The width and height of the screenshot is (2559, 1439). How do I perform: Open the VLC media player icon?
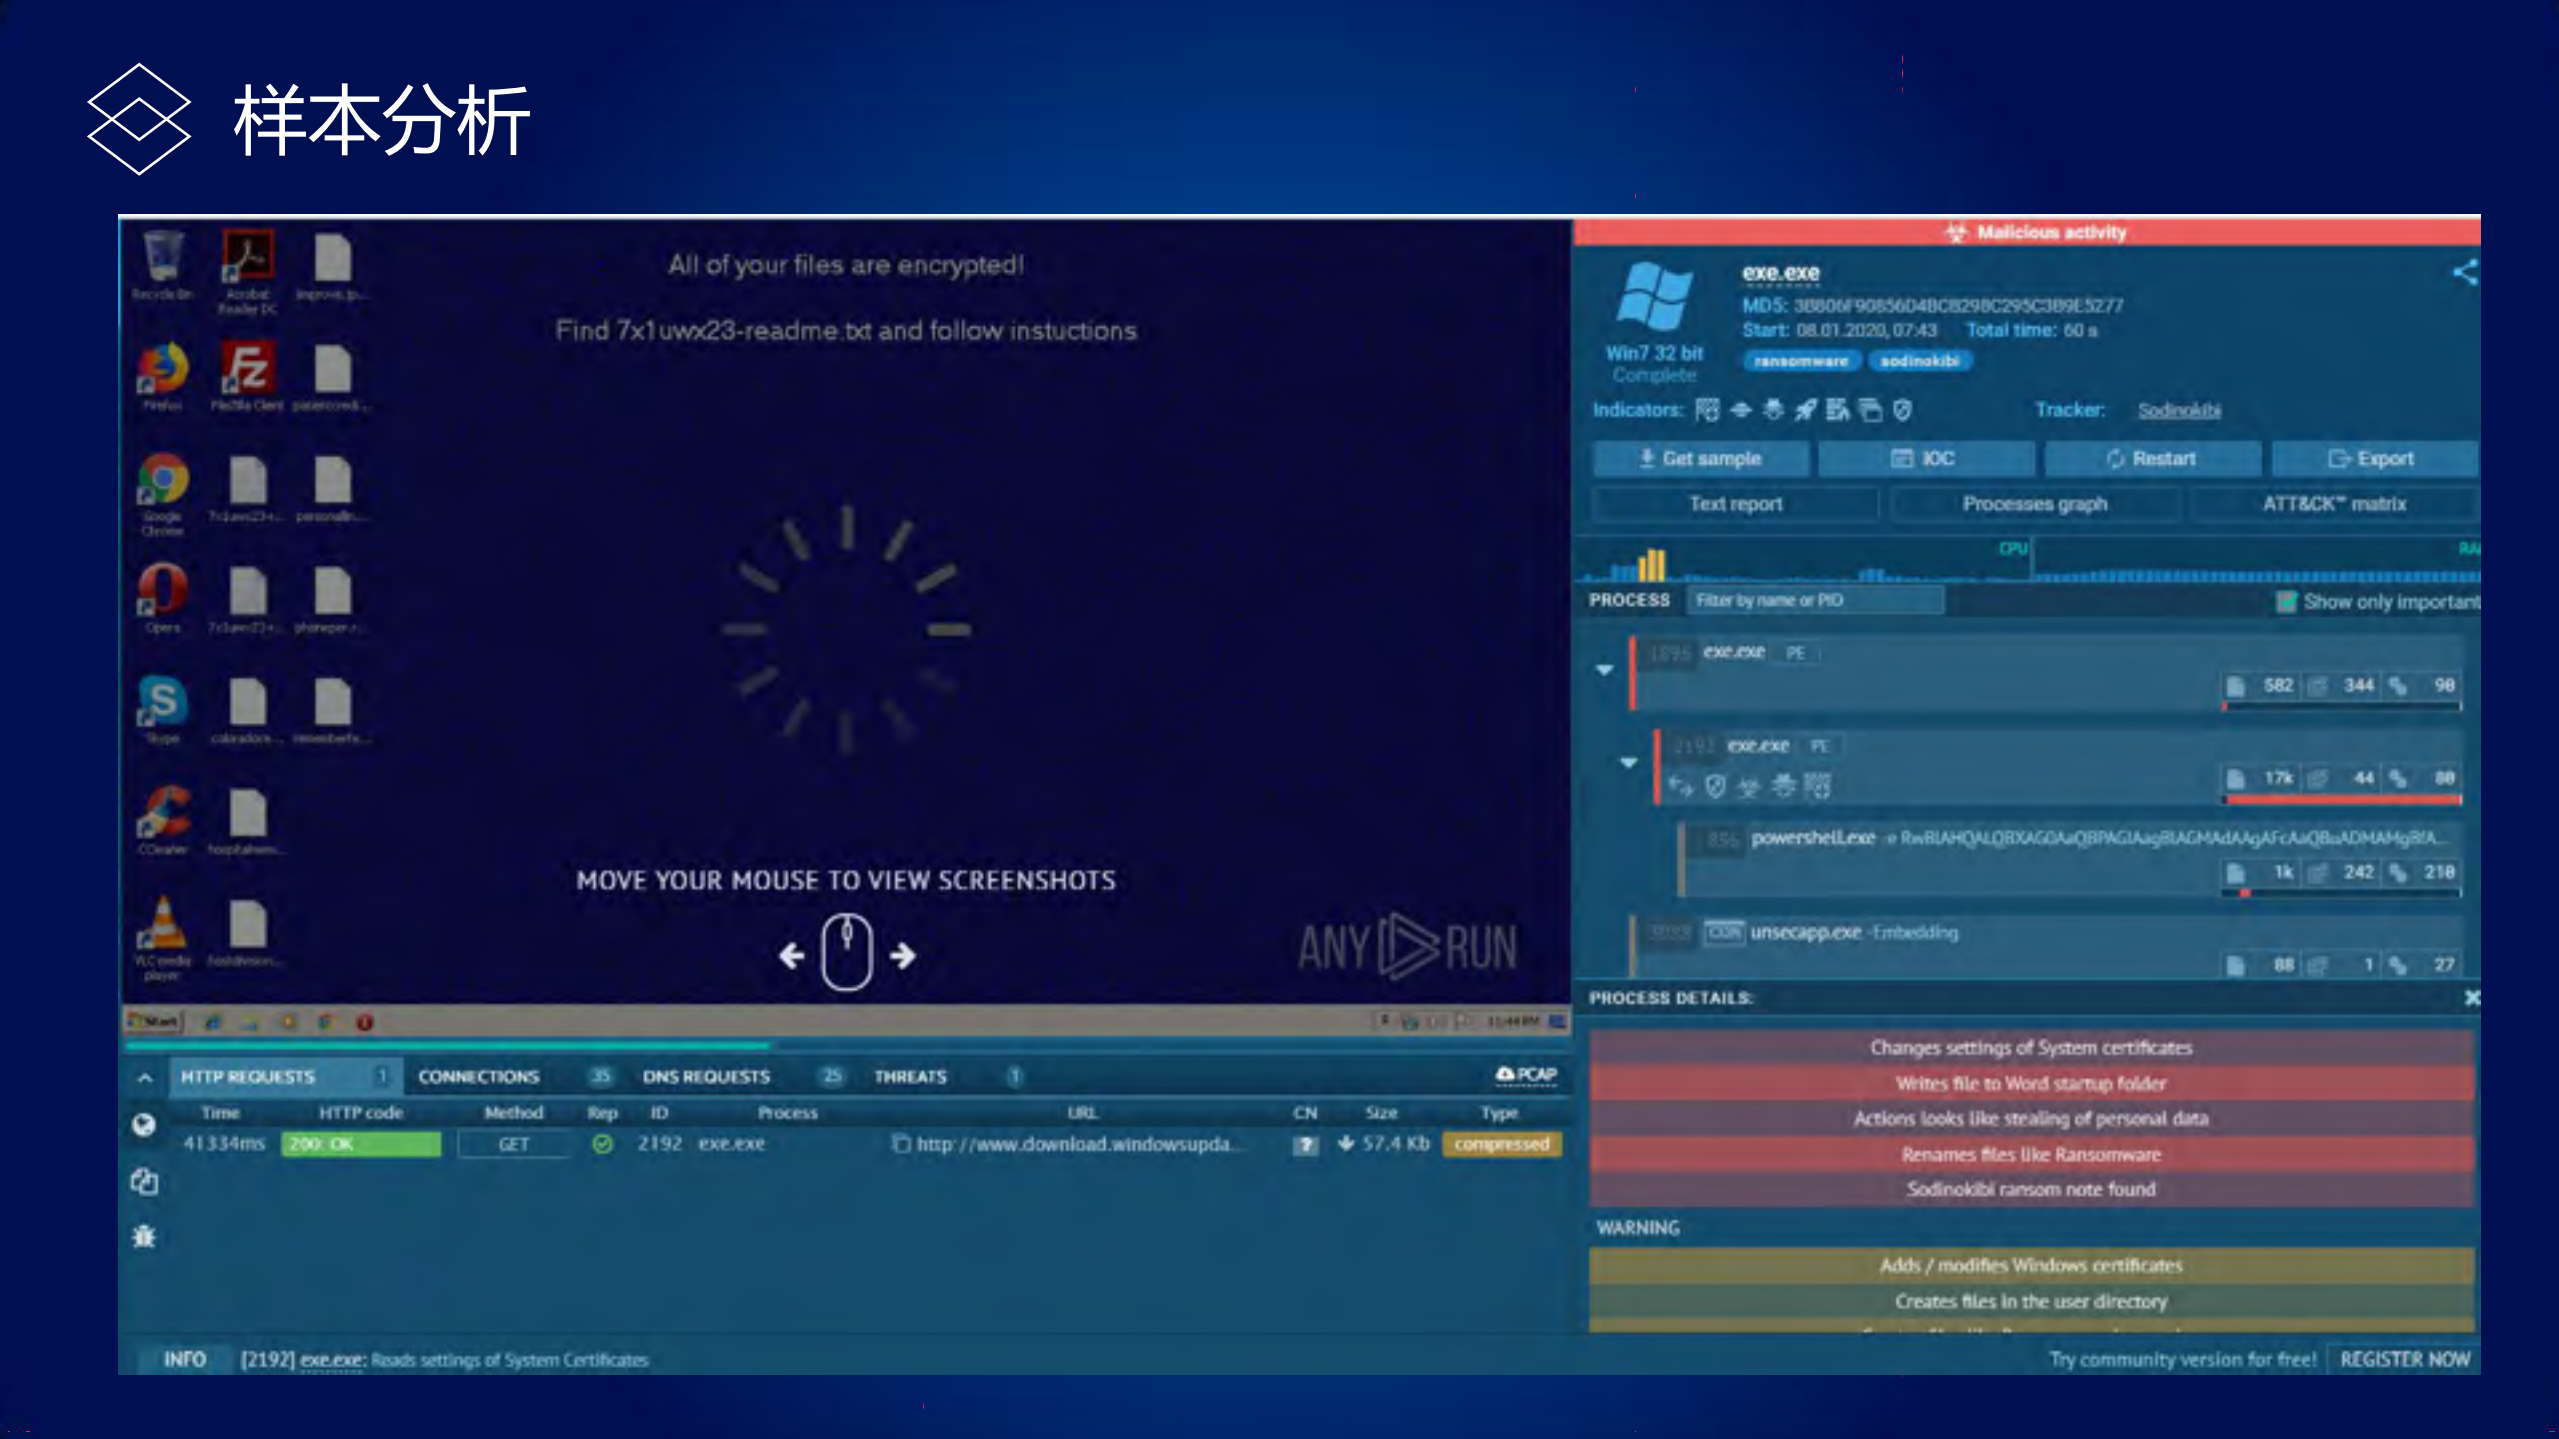[x=163, y=924]
